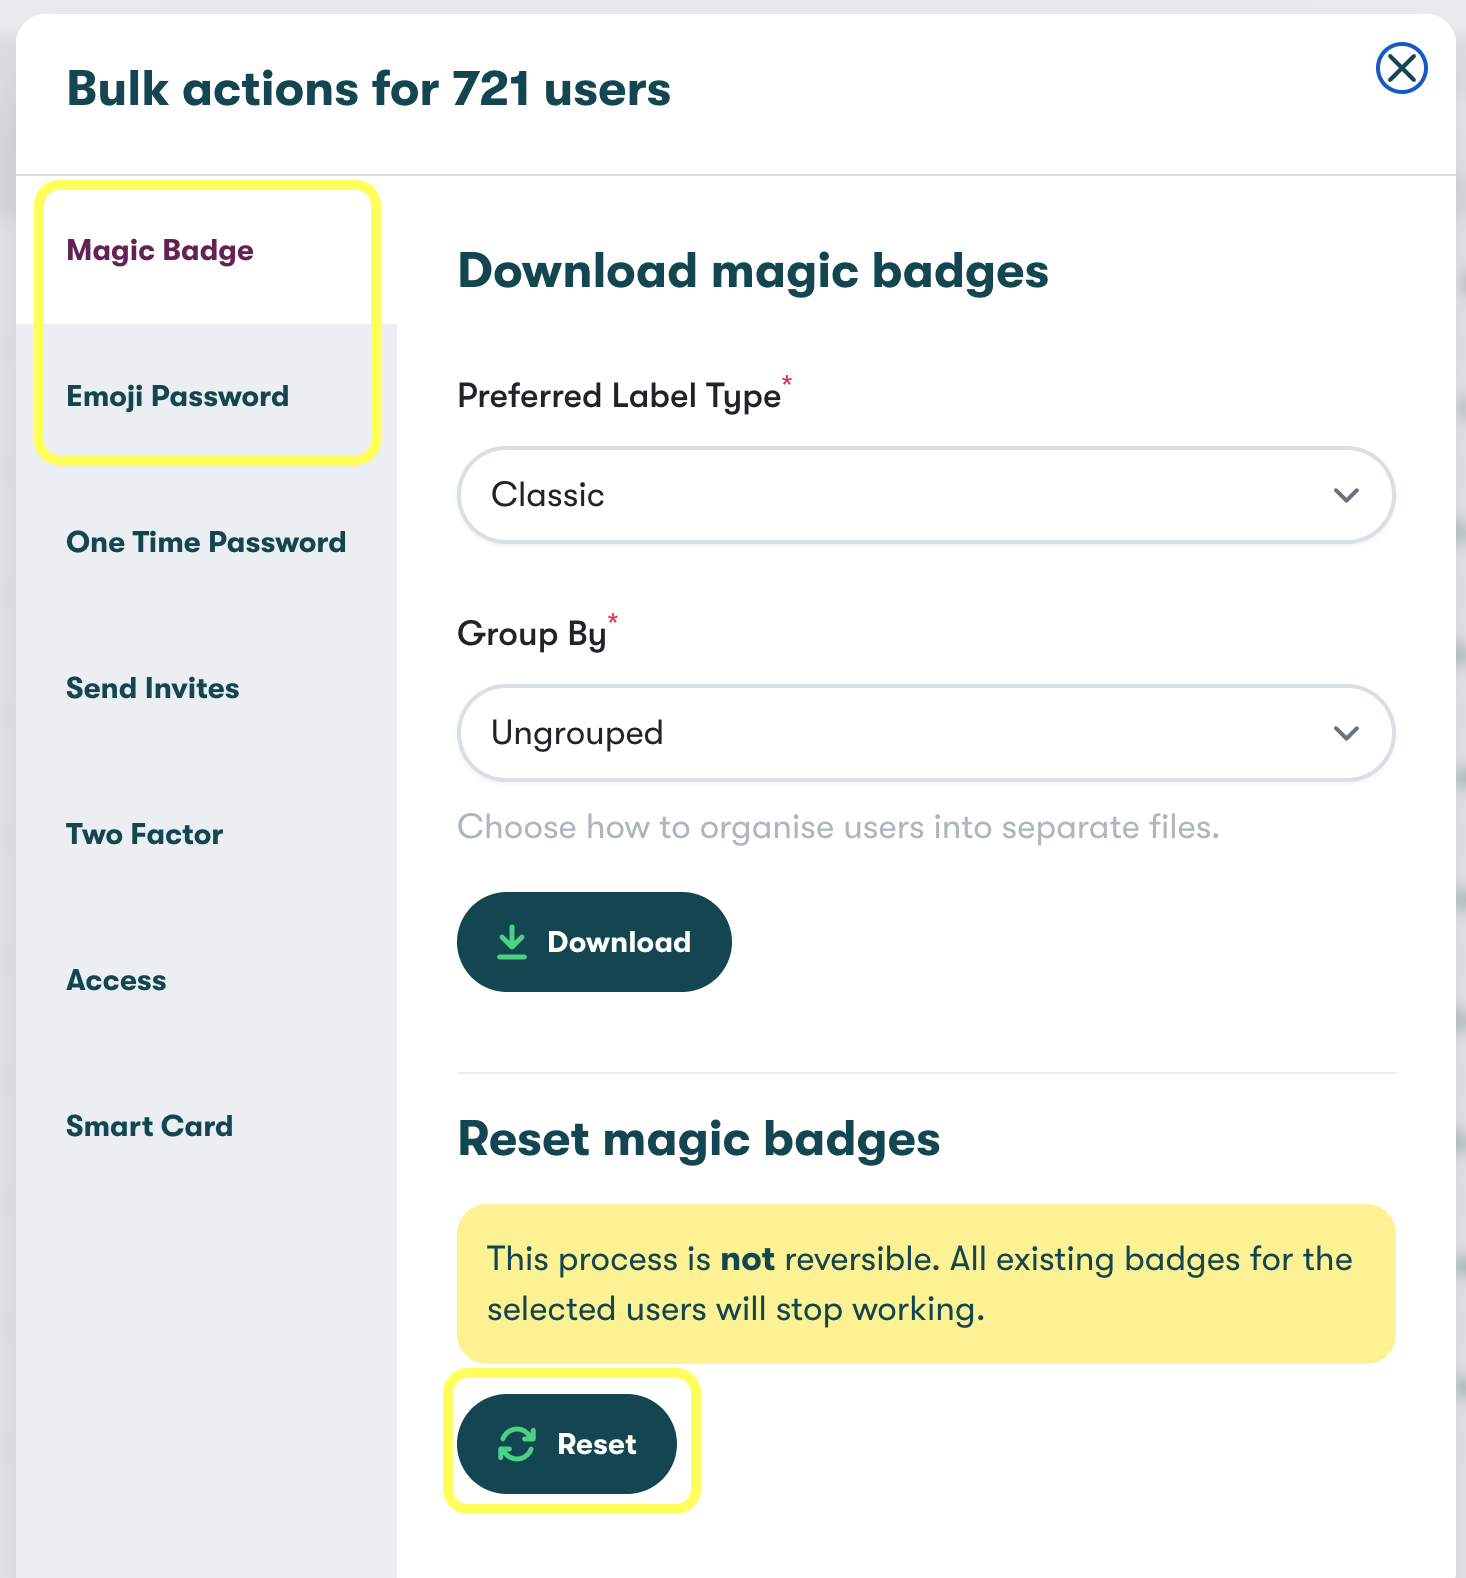Click the Group By field label
1466x1578 pixels.
[x=531, y=634]
